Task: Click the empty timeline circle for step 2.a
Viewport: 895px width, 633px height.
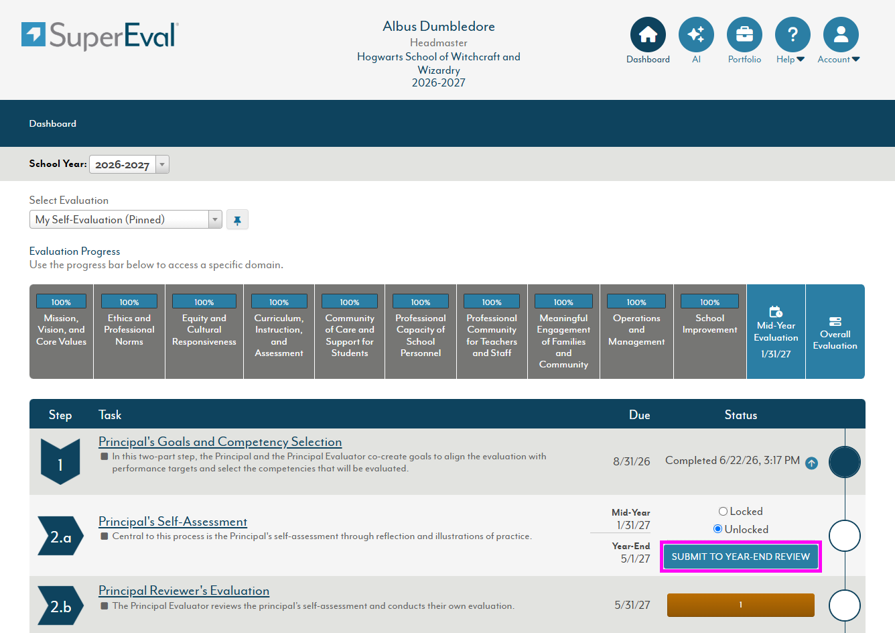Action: pyautogui.click(x=844, y=535)
